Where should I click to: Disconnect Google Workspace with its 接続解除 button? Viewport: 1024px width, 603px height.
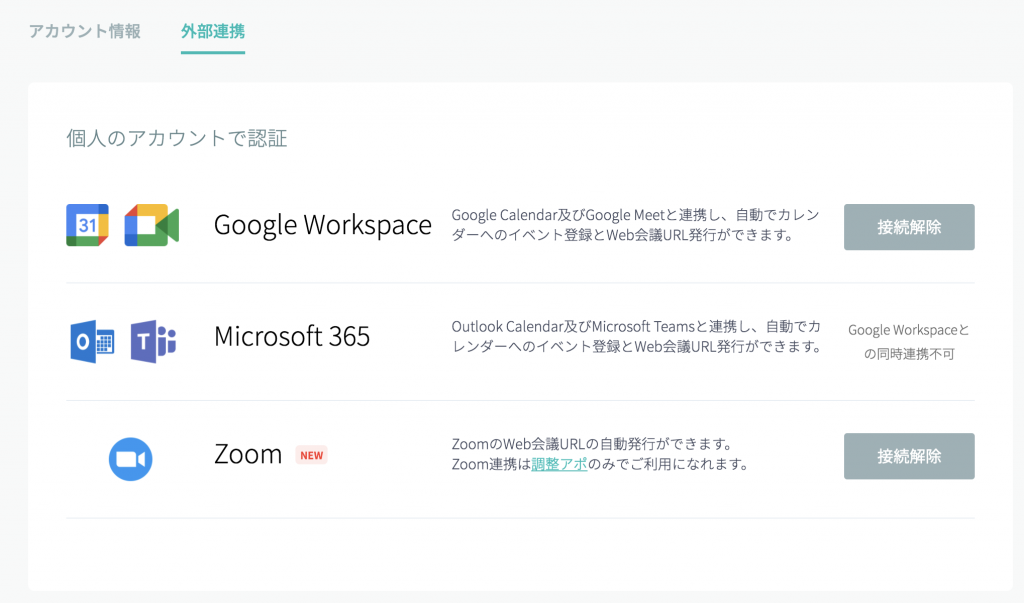tap(909, 227)
